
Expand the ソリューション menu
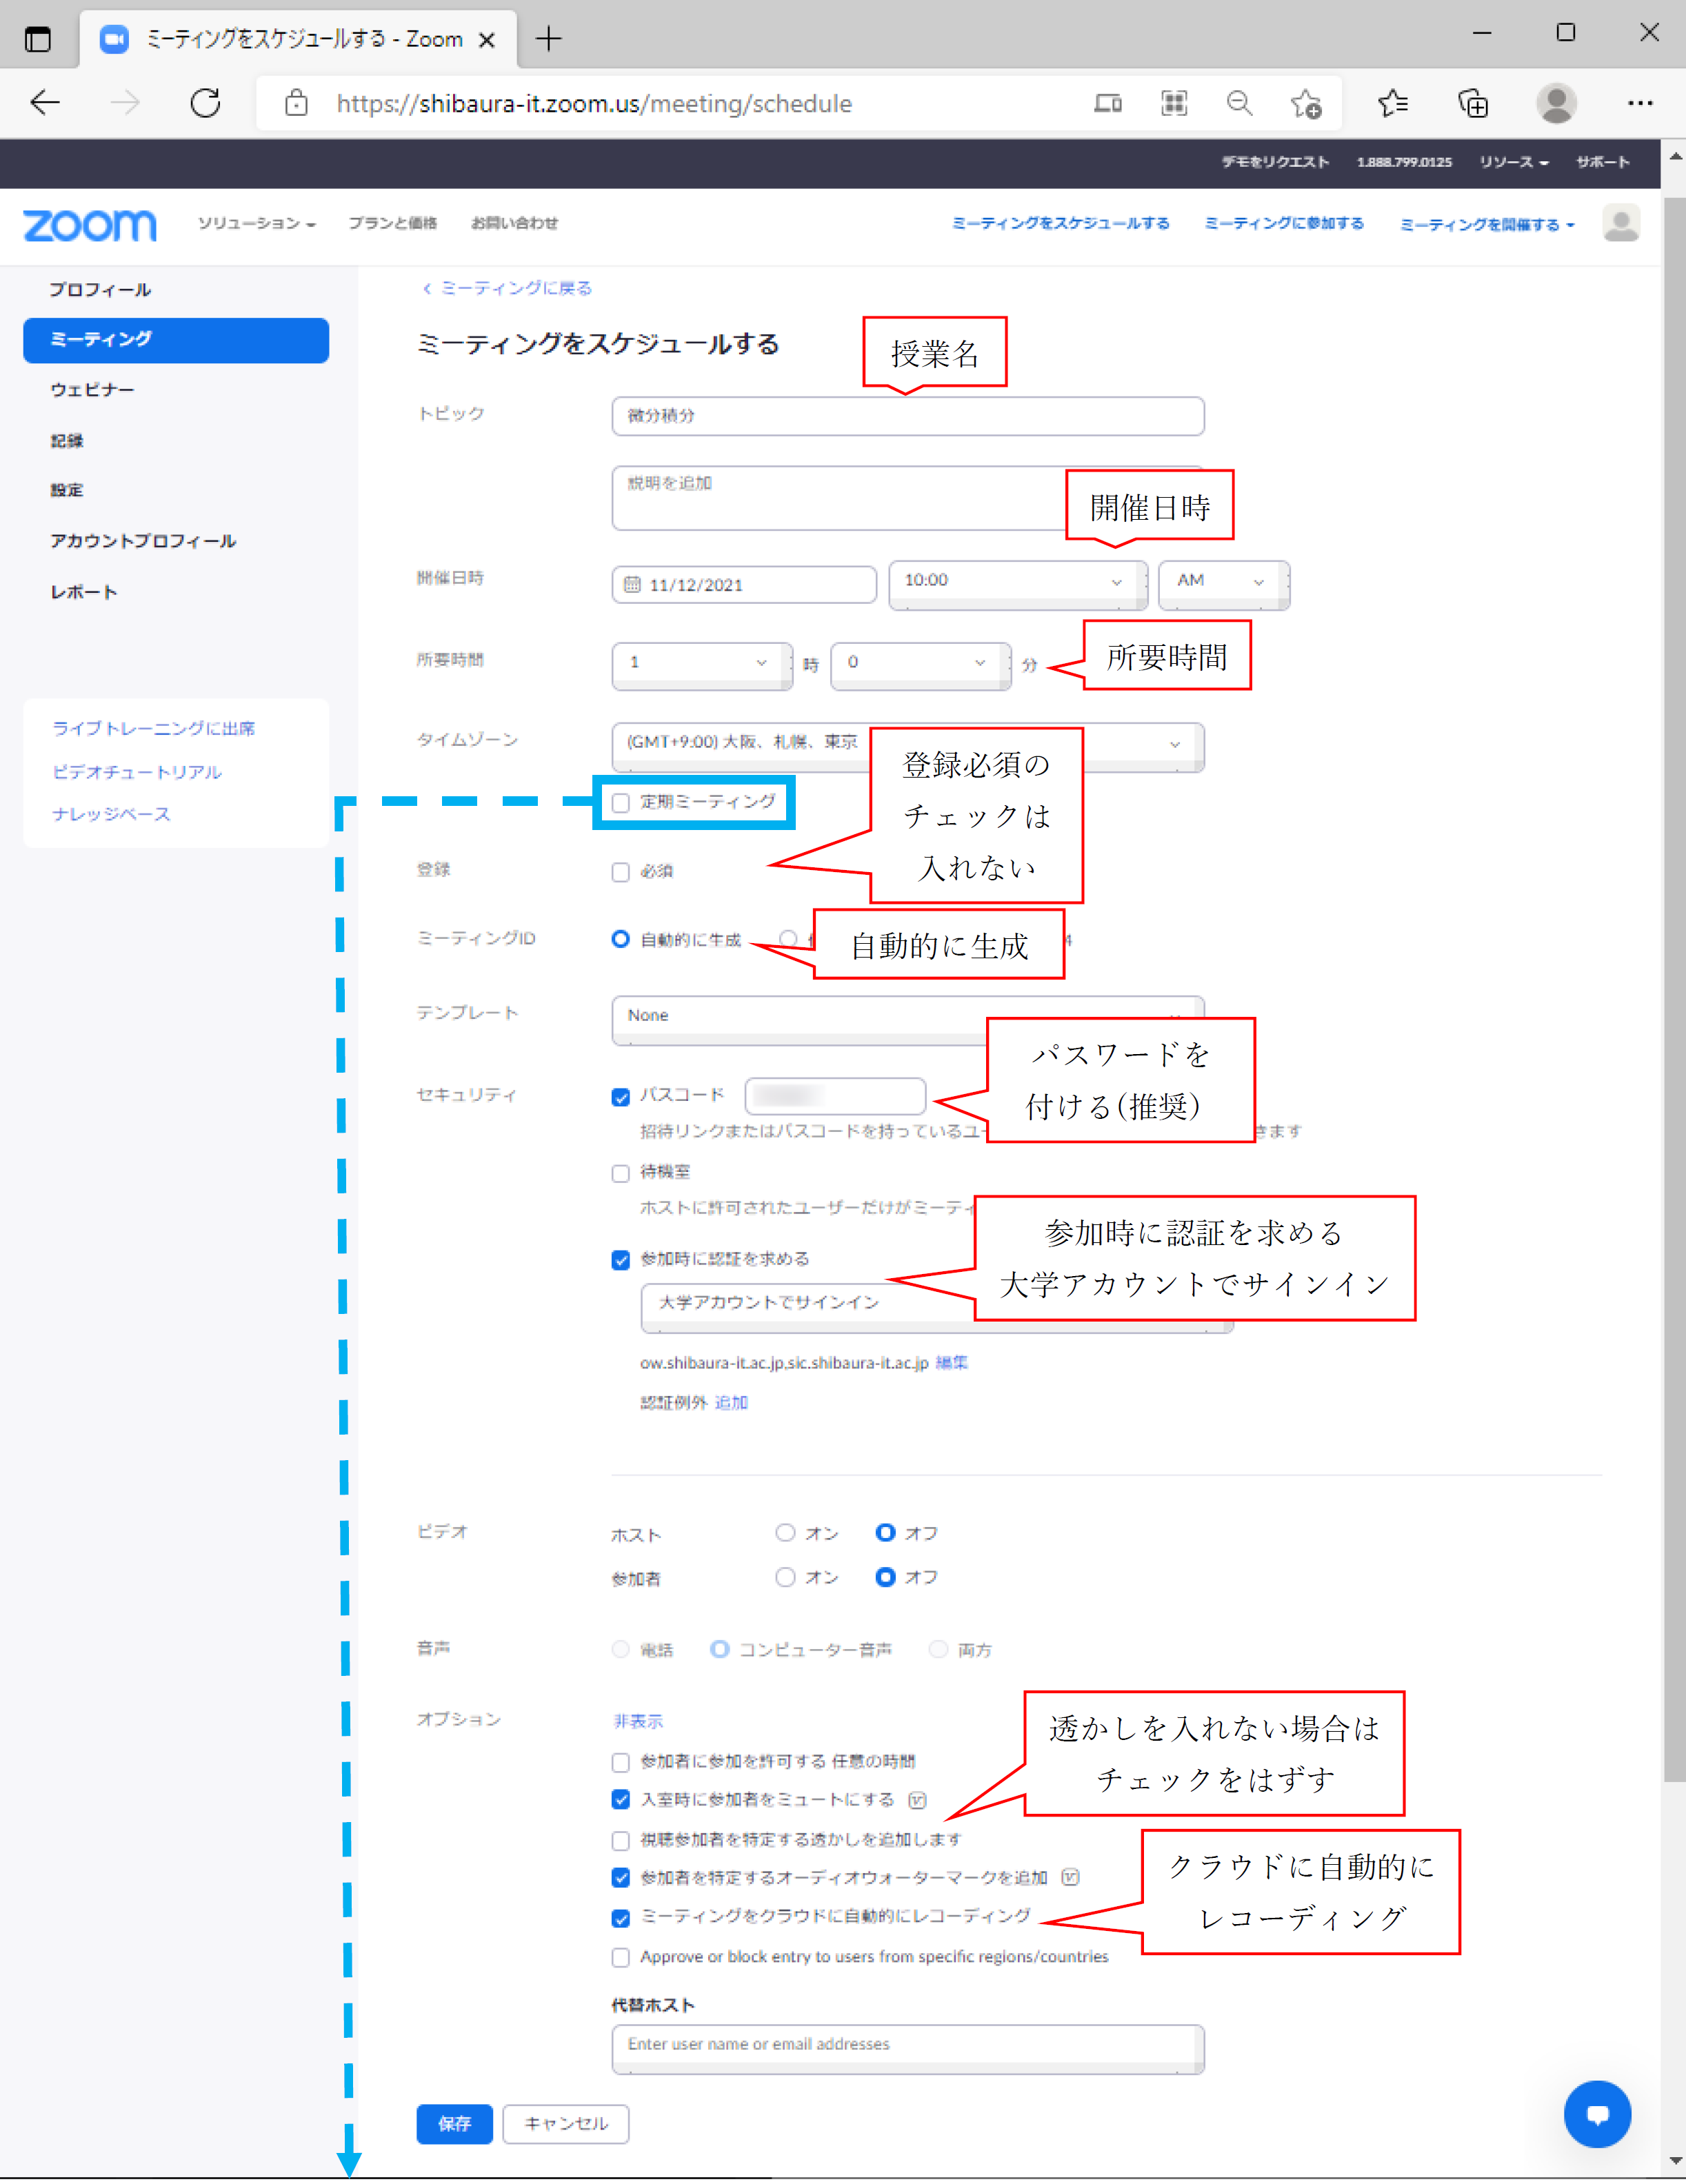(256, 223)
